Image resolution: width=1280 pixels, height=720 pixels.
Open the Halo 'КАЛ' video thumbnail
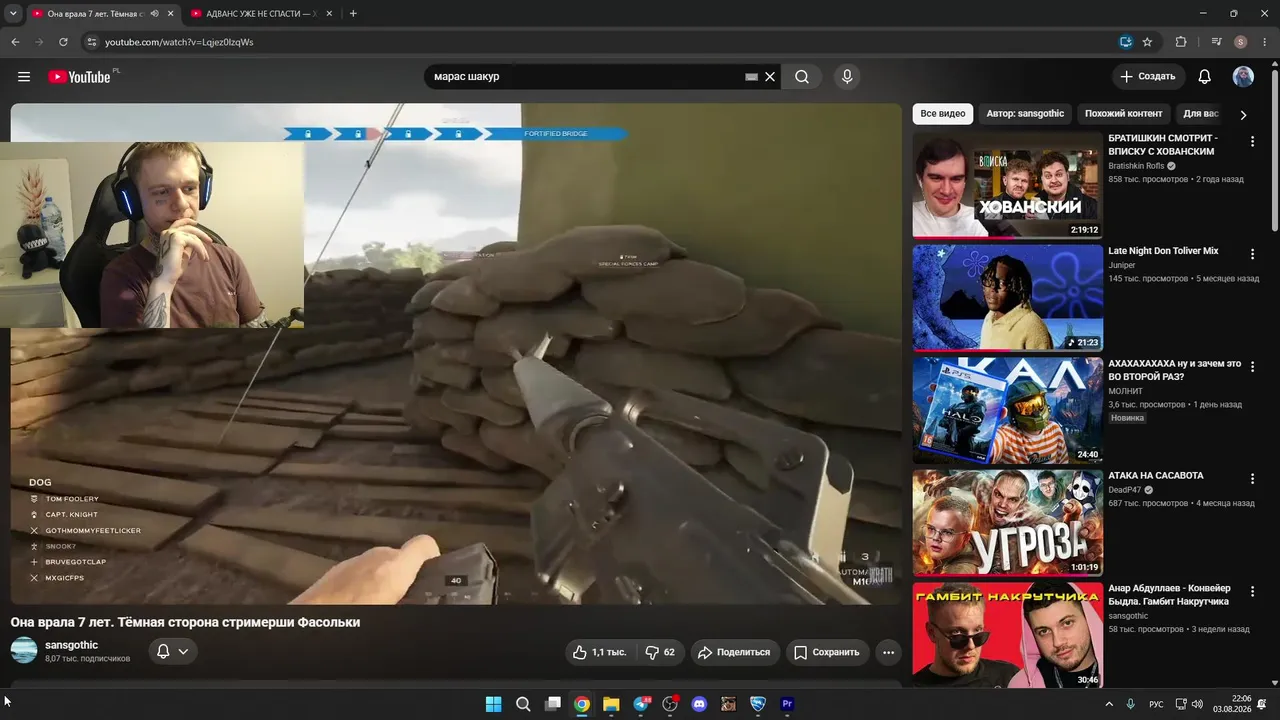[1007, 410]
